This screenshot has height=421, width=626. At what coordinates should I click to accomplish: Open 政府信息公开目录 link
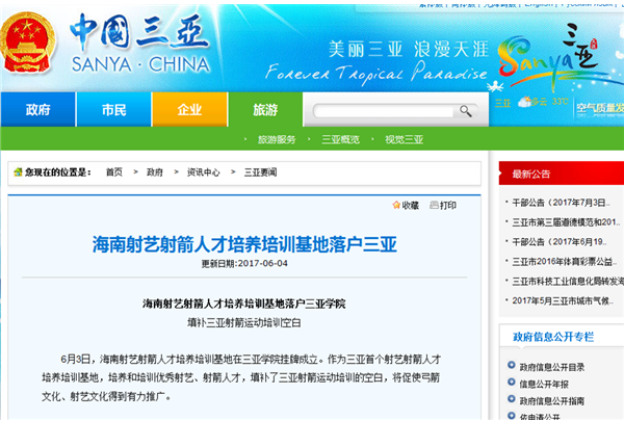[x=552, y=367]
